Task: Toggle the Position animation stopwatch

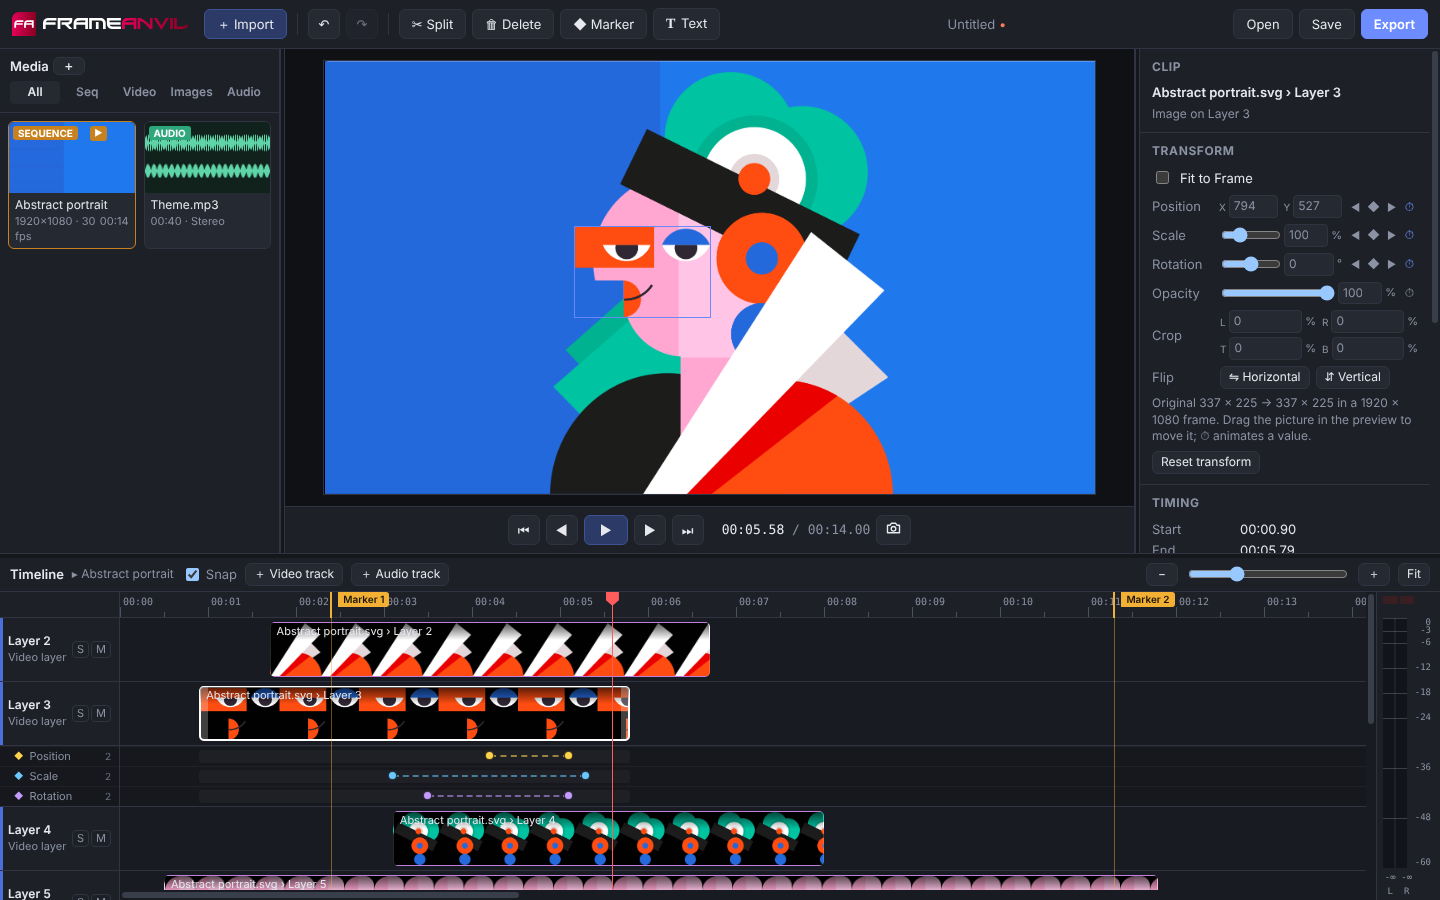Action: point(1410,207)
